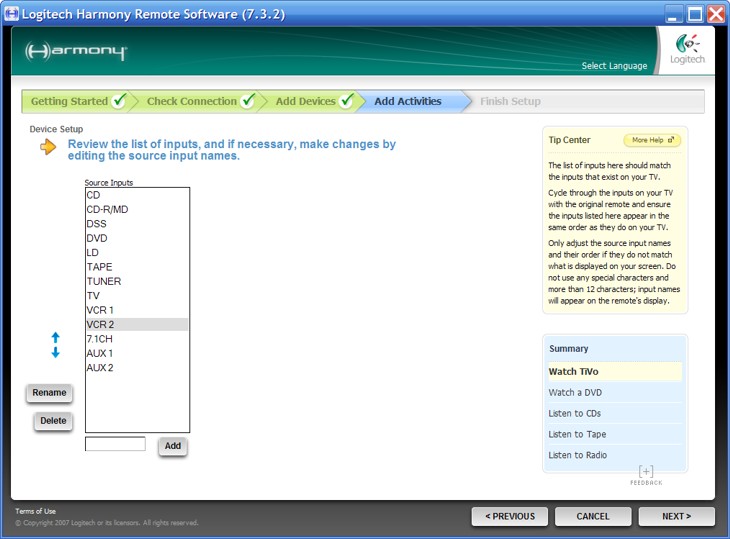Click the app icon in title bar
This screenshot has height=539, width=730.
tap(11, 13)
